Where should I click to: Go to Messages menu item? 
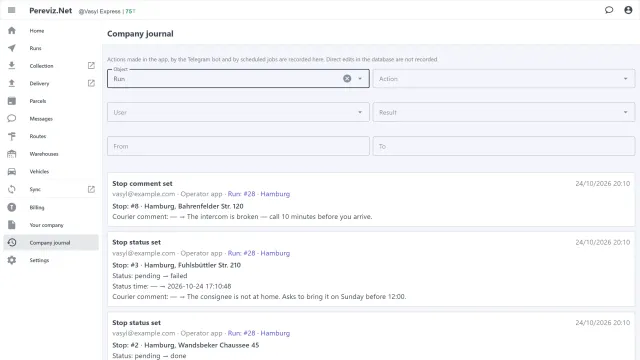tap(51, 118)
